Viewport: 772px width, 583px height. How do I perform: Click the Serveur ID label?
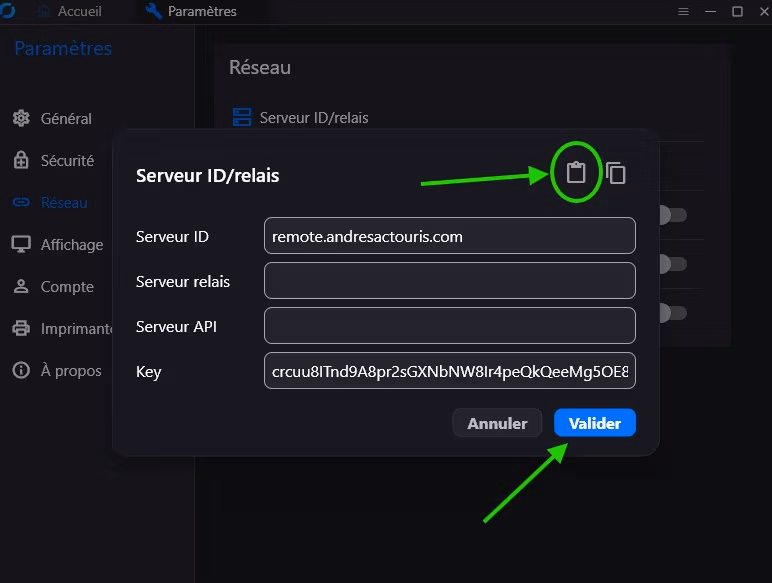tap(172, 236)
